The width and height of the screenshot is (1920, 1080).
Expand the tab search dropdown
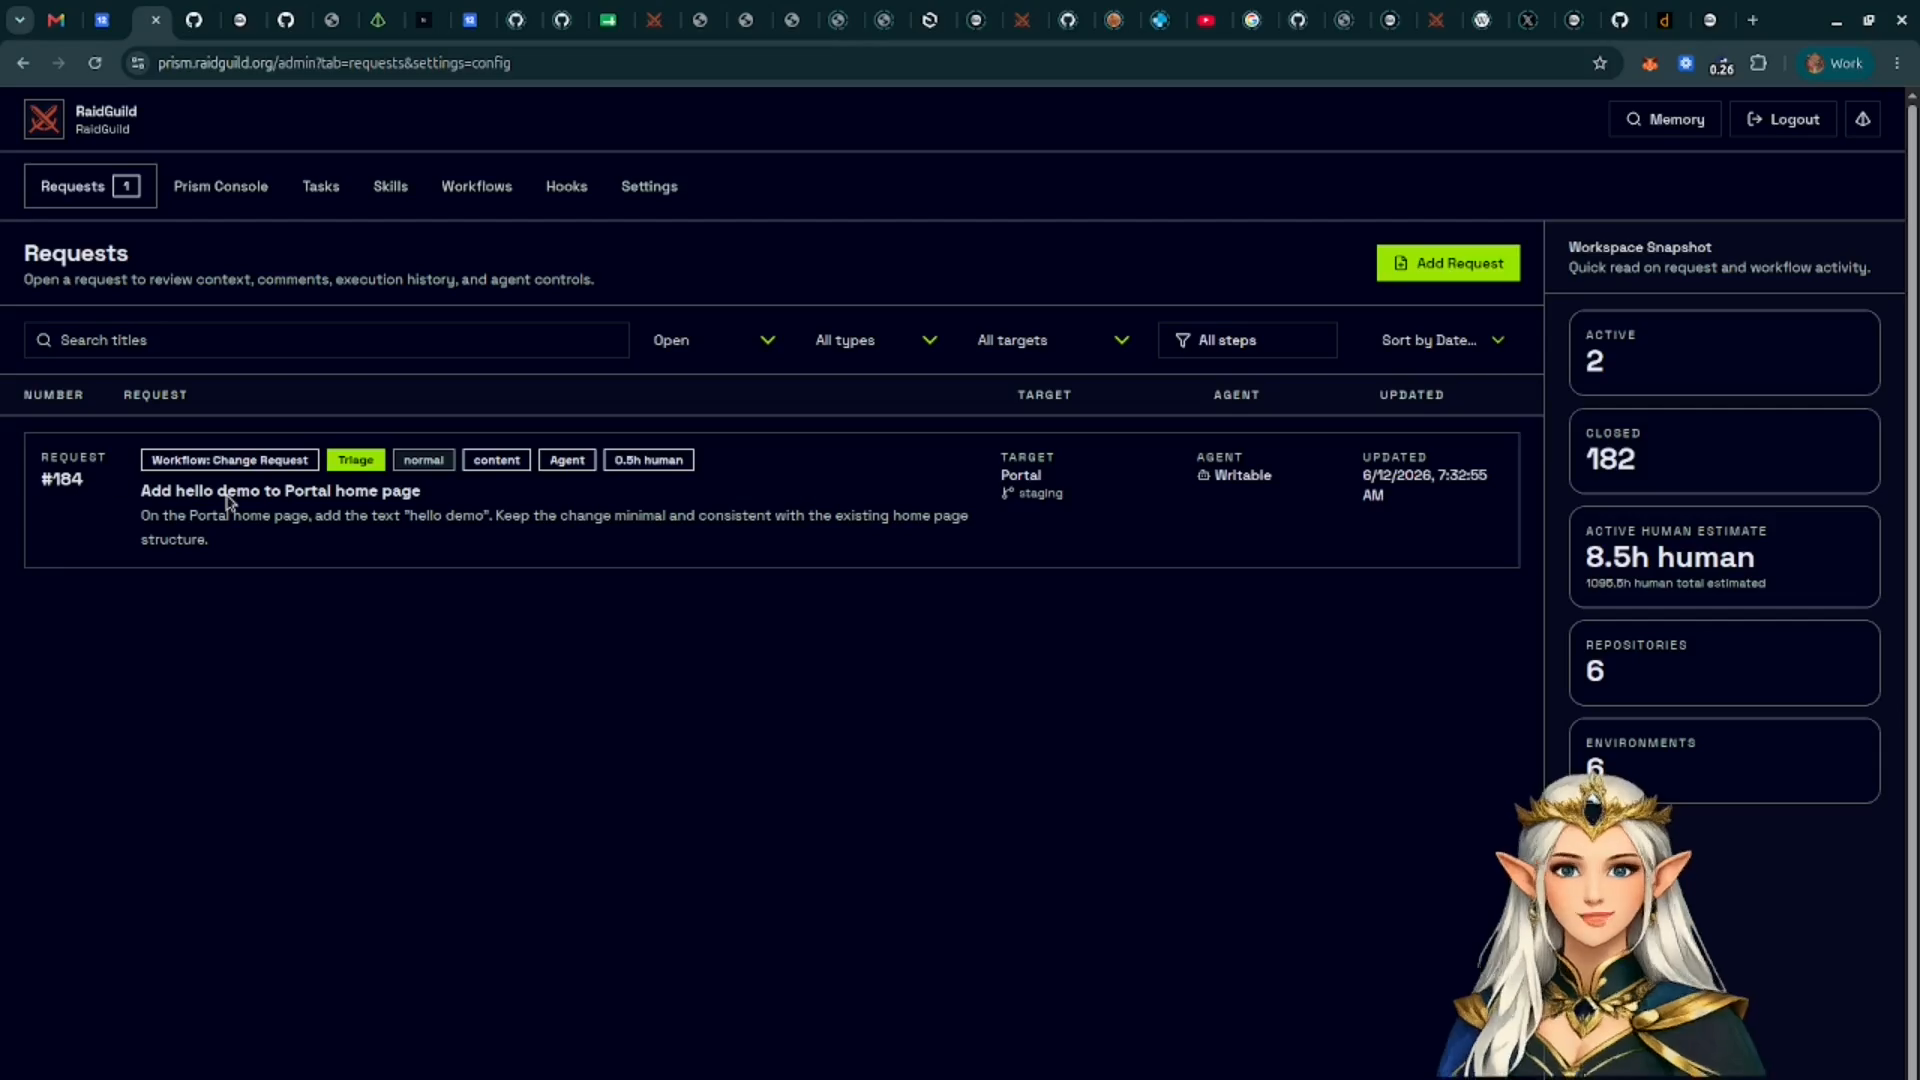click(19, 20)
